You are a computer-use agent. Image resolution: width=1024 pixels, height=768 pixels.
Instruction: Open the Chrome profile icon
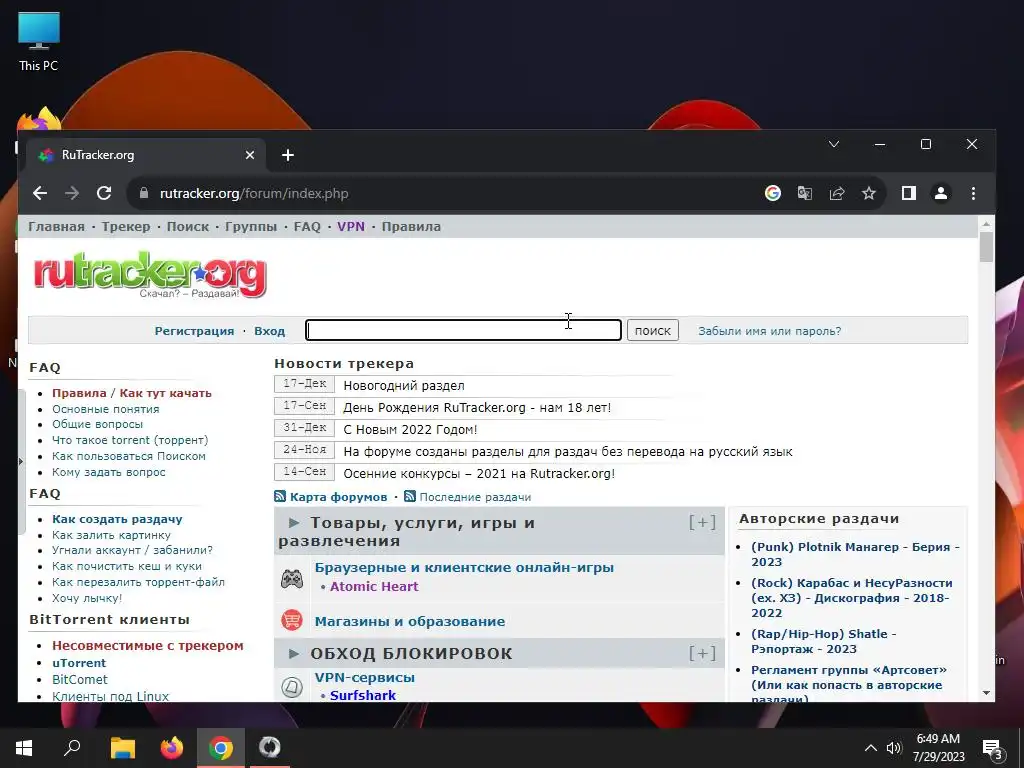tap(941, 193)
